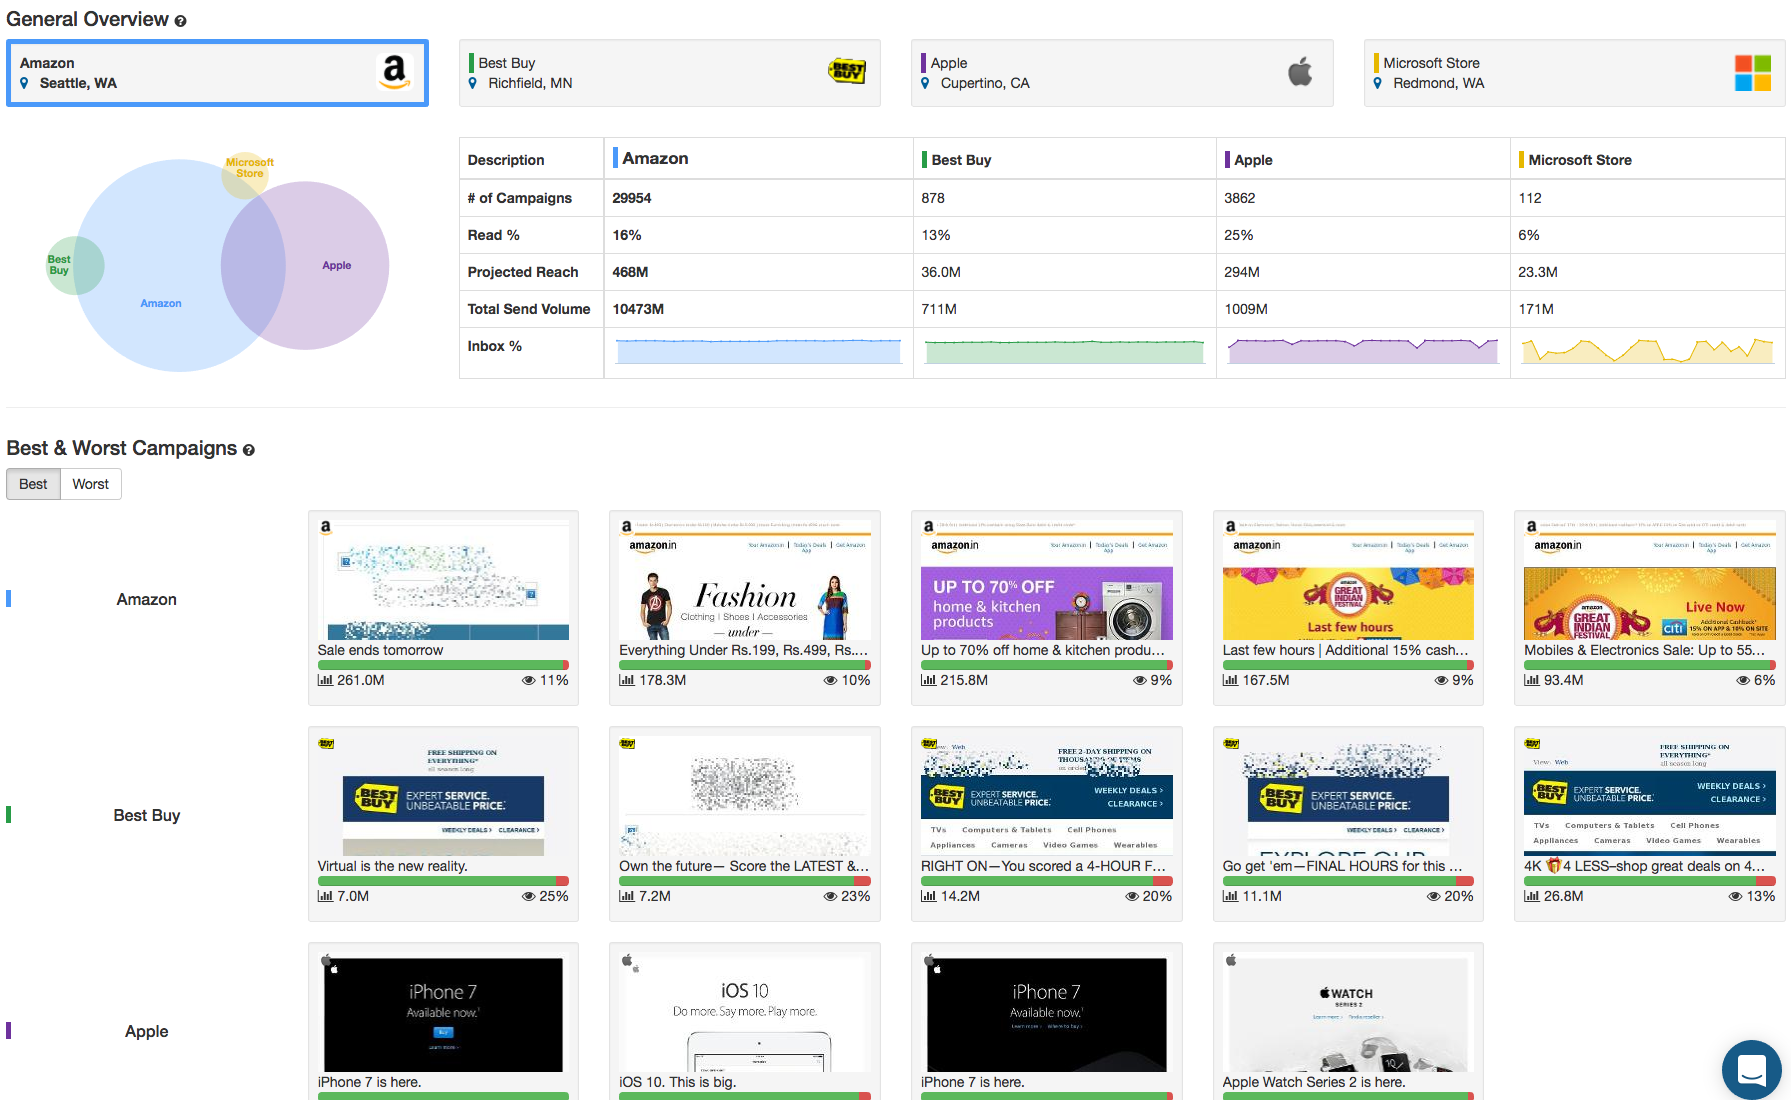The image size is (1791, 1100).
Task: Open '4K 4 LESS' Best Buy campaign thumbnail
Action: pyautogui.click(x=1650, y=796)
